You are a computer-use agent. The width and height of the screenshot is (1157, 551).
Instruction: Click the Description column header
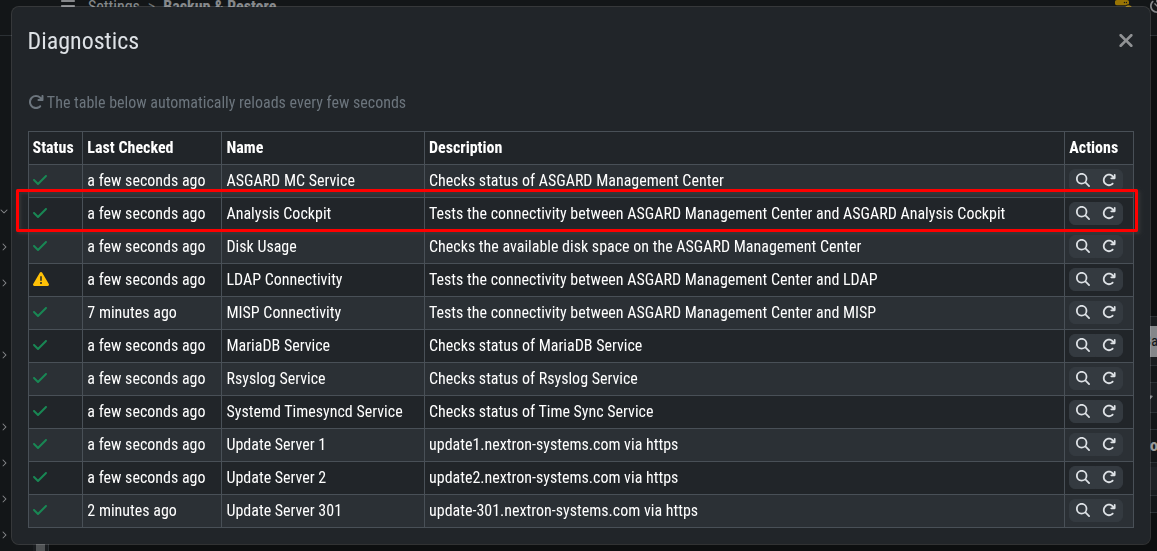[465, 147]
